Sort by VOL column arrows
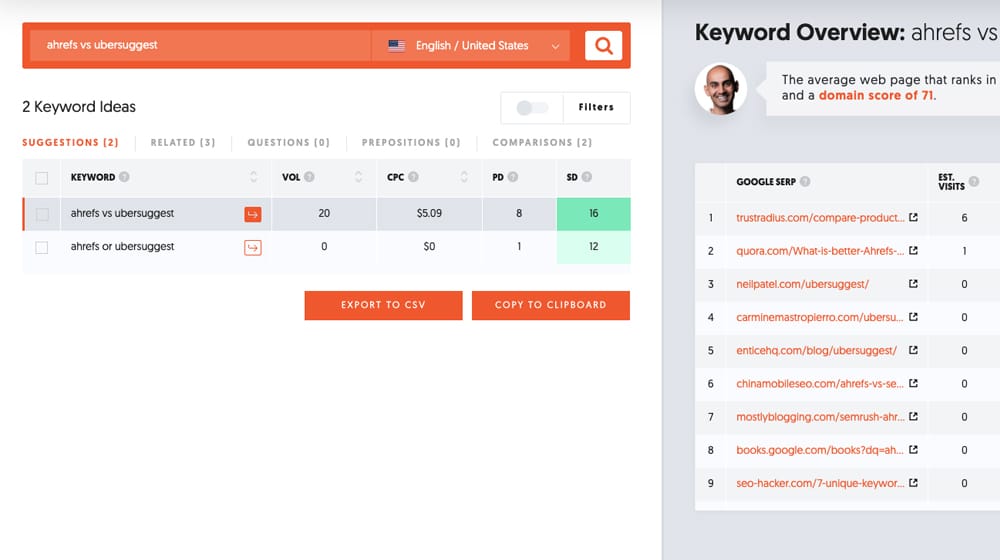This screenshot has height=560, width=1000. click(358, 177)
